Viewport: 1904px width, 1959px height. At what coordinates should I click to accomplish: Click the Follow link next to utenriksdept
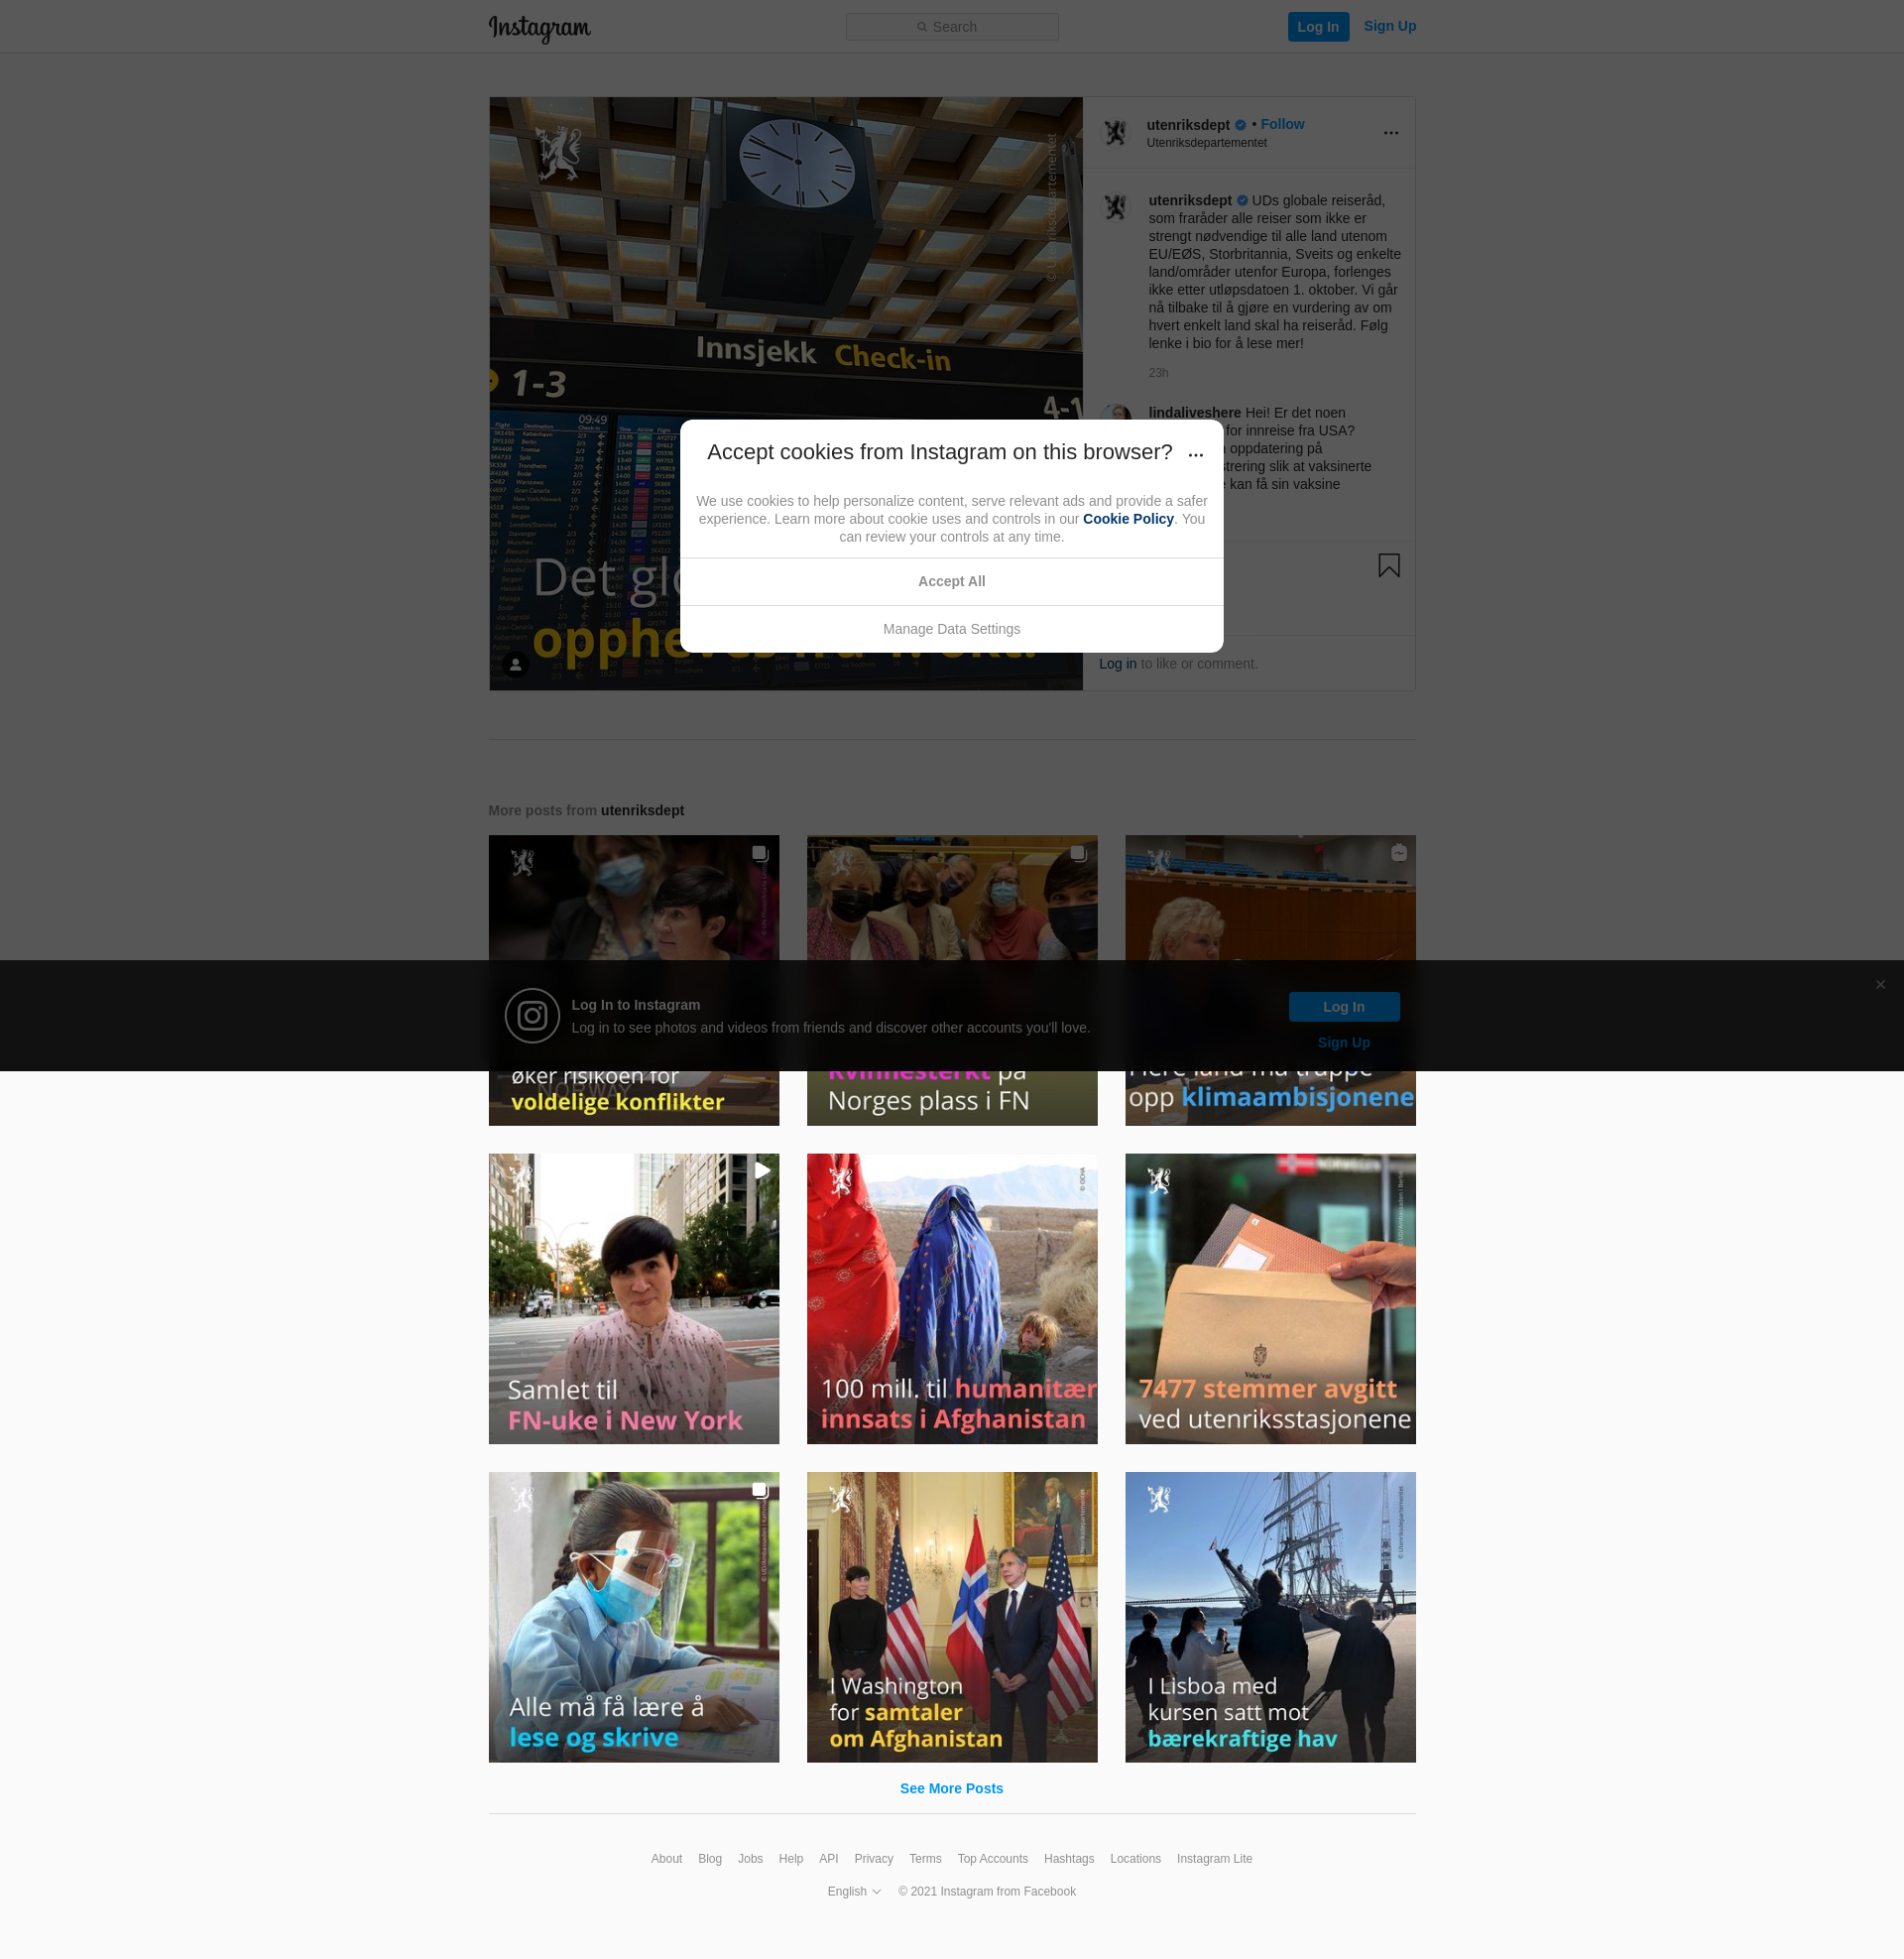coord(1282,124)
